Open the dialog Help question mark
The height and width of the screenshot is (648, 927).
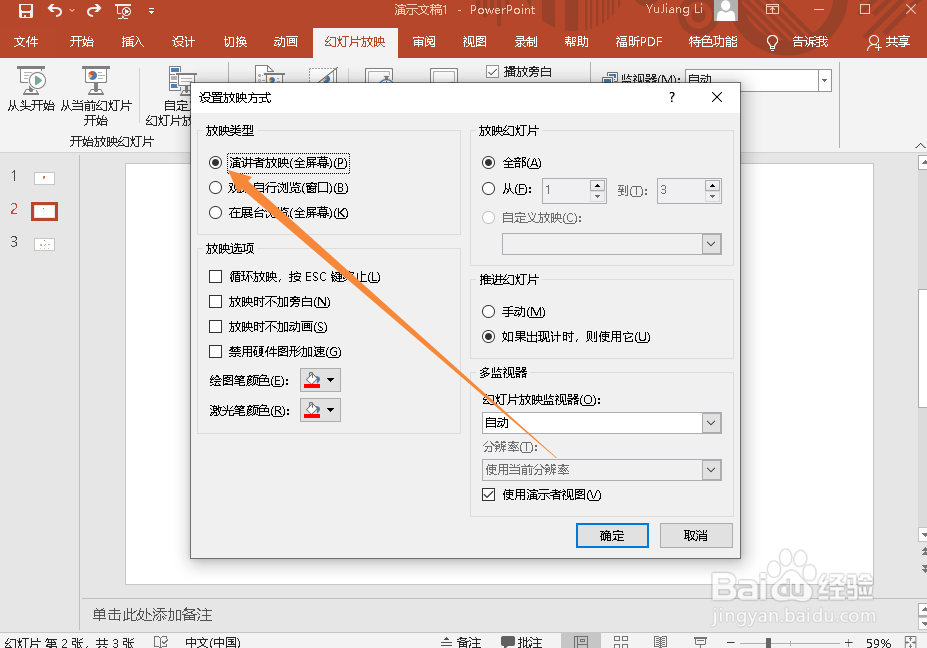coord(672,98)
